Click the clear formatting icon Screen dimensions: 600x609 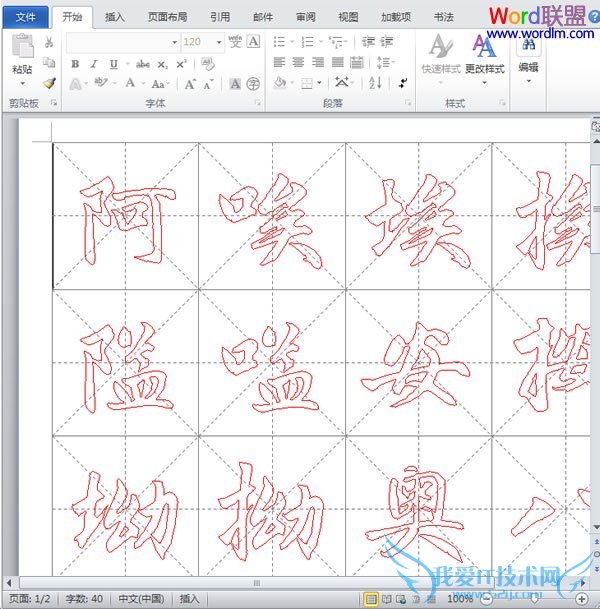coord(208,64)
